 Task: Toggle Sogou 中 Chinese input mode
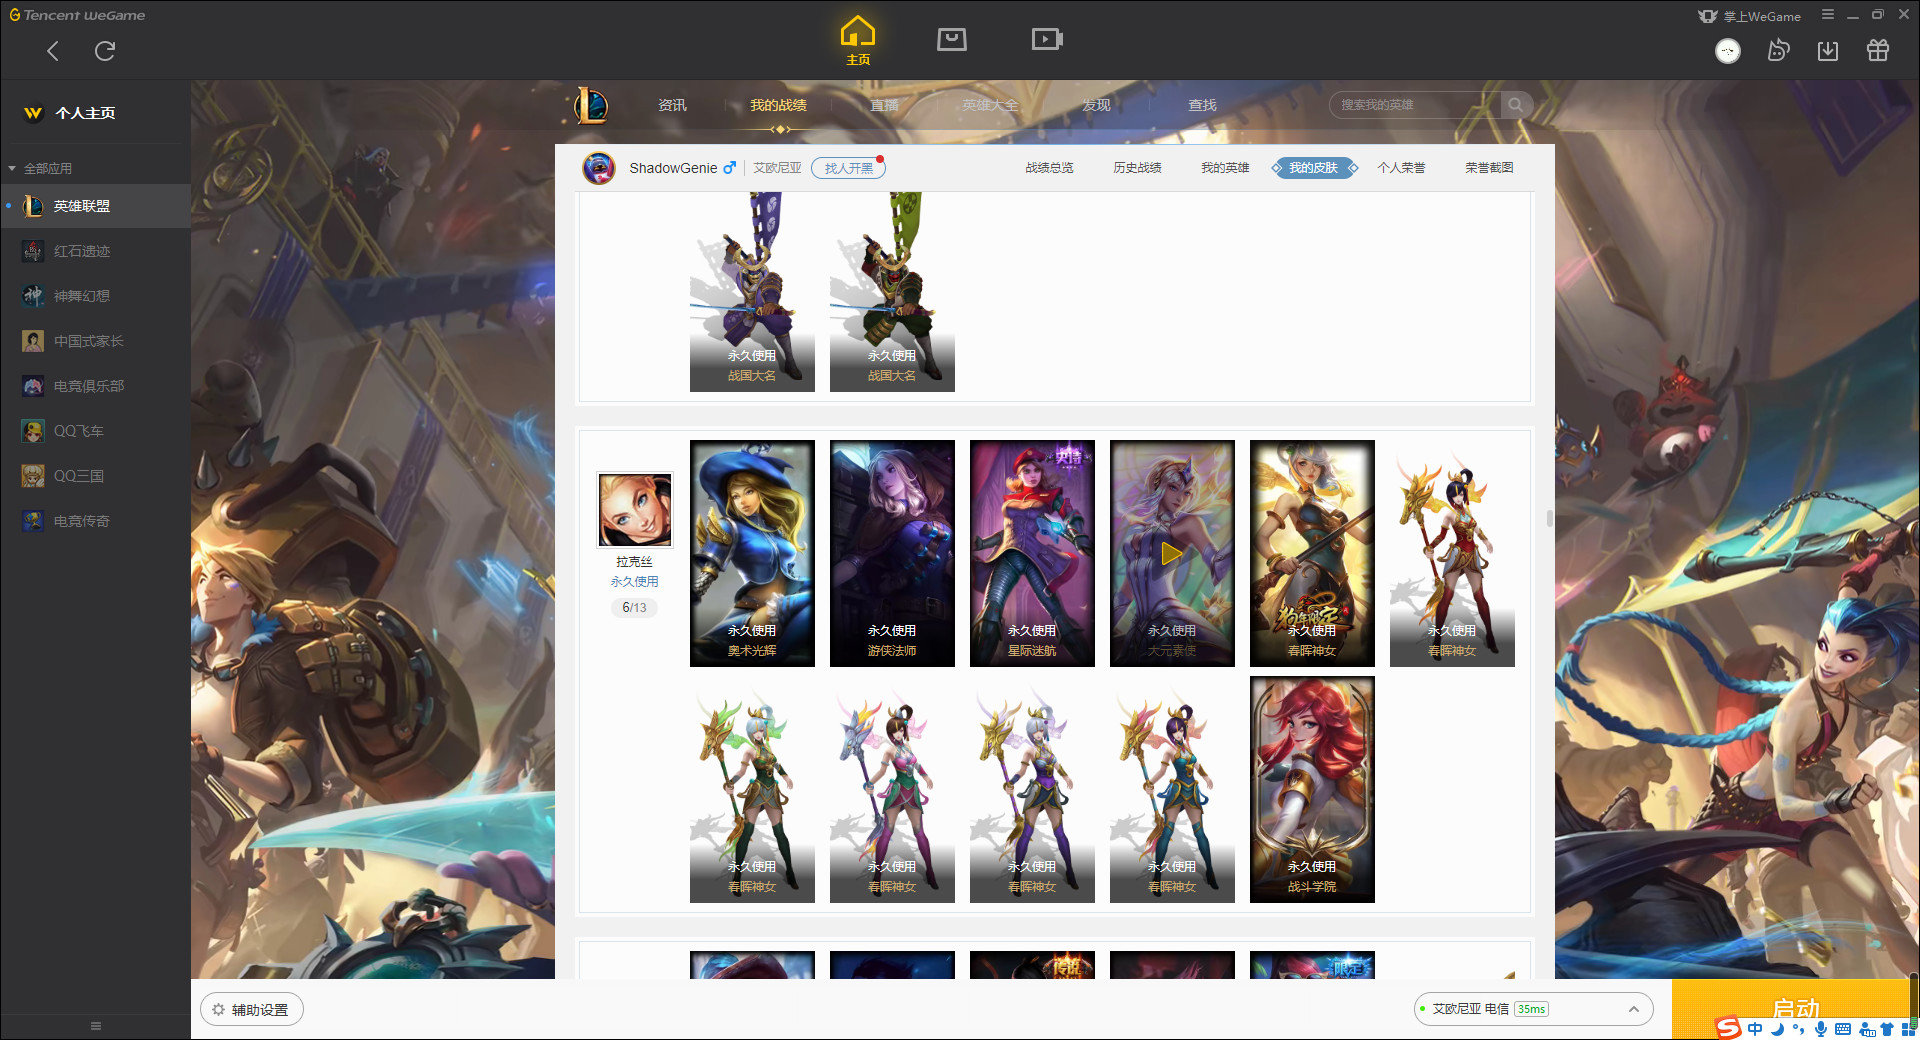pyautogui.click(x=1755, y=1029)
